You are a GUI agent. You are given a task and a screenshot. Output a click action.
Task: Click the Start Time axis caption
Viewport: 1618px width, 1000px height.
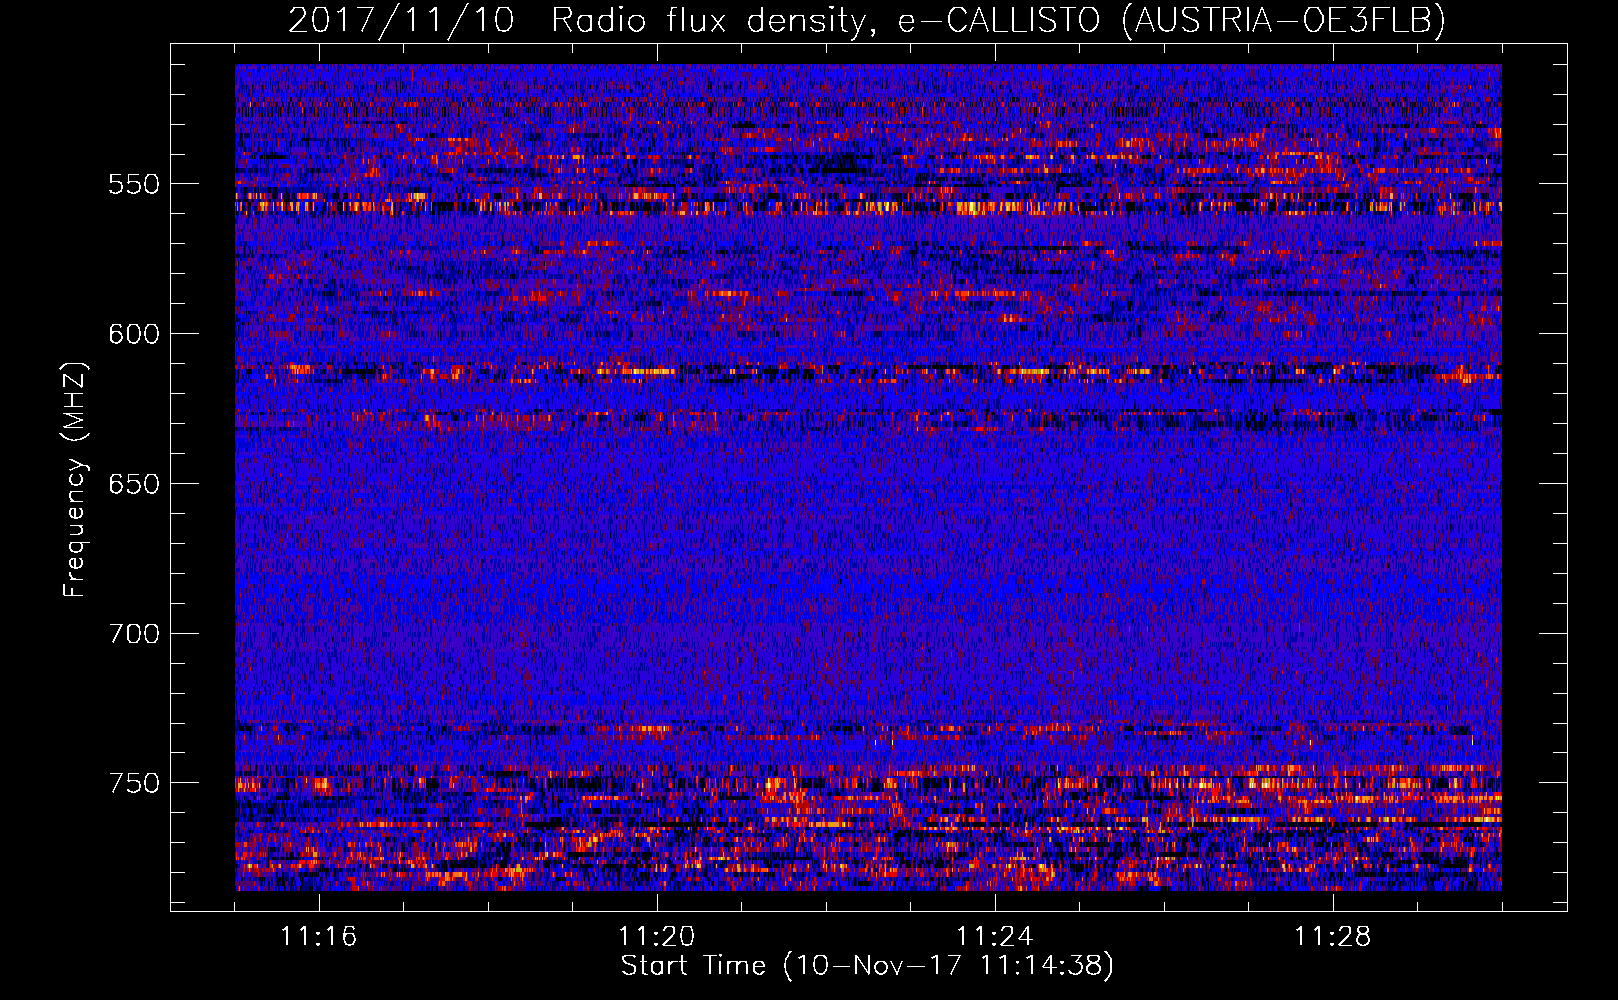tap(867, 966)
